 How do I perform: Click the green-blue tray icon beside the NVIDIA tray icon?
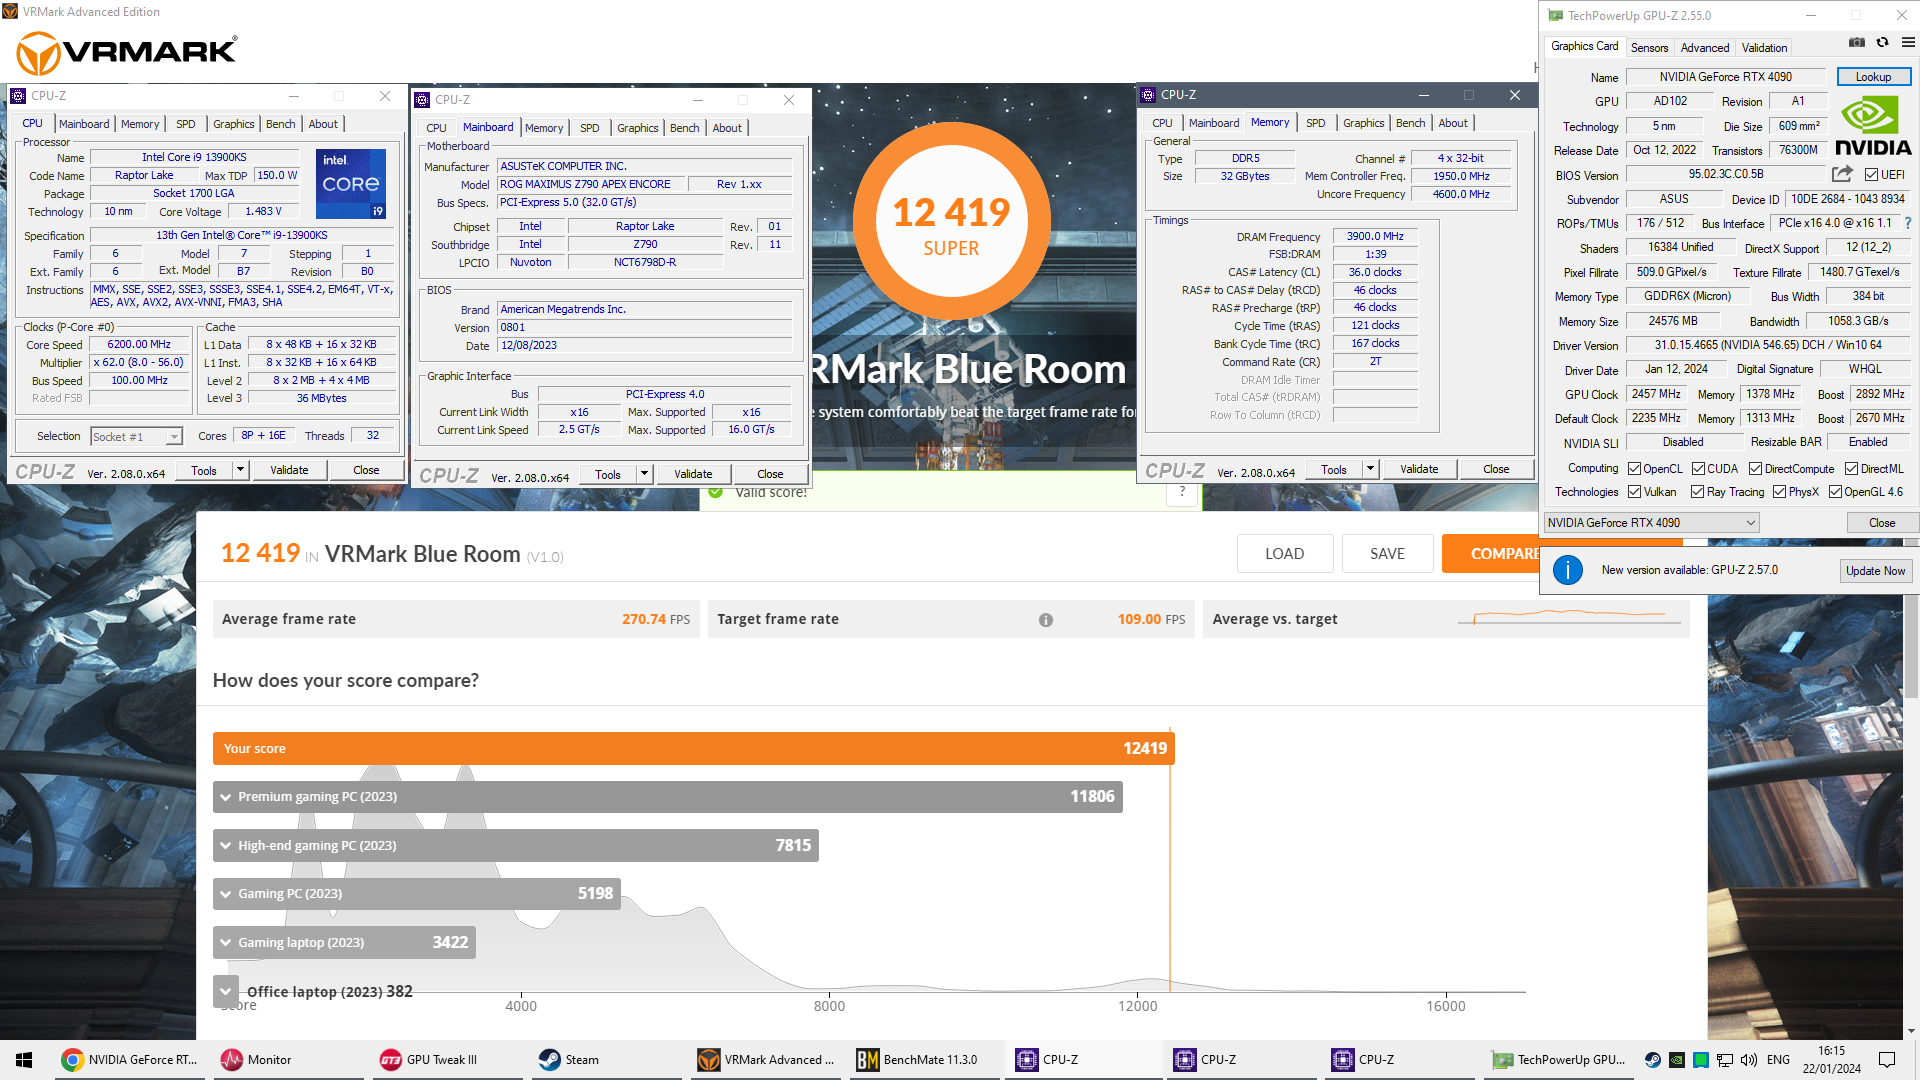point(1701,1060)
